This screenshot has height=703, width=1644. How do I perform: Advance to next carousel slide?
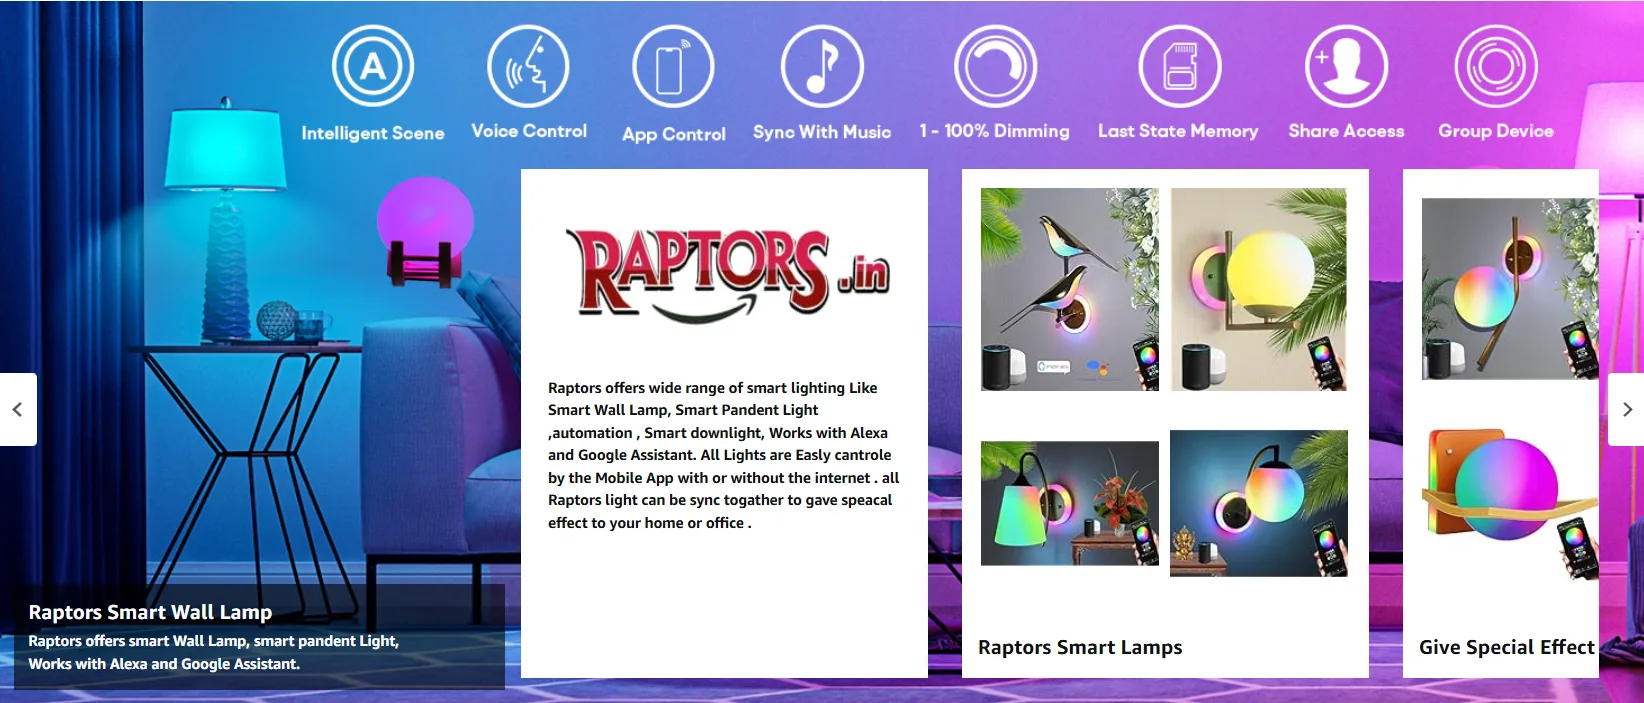coord(1626,409)
